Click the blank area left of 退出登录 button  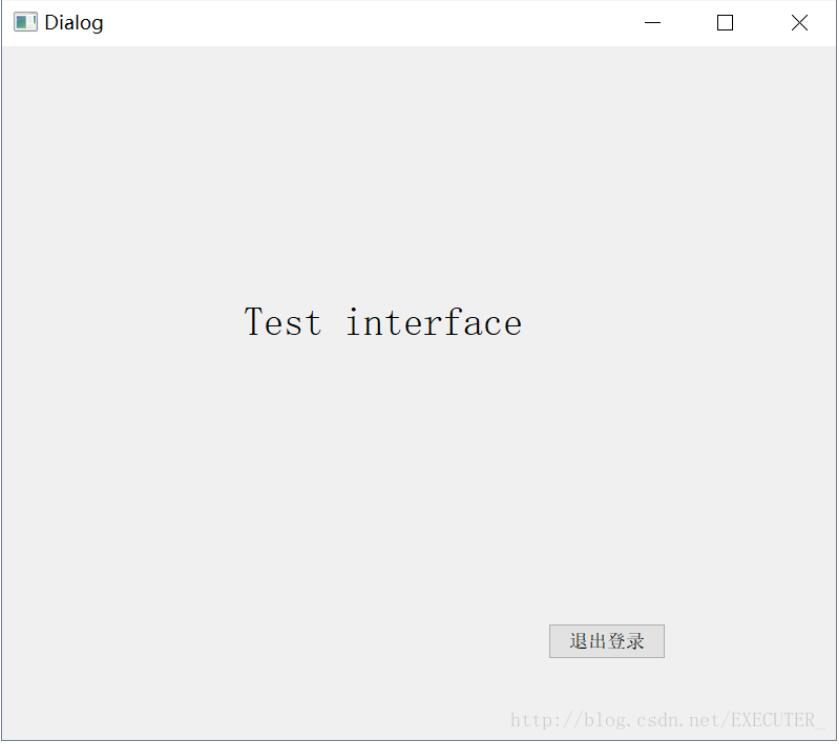[x=350, y=642]
